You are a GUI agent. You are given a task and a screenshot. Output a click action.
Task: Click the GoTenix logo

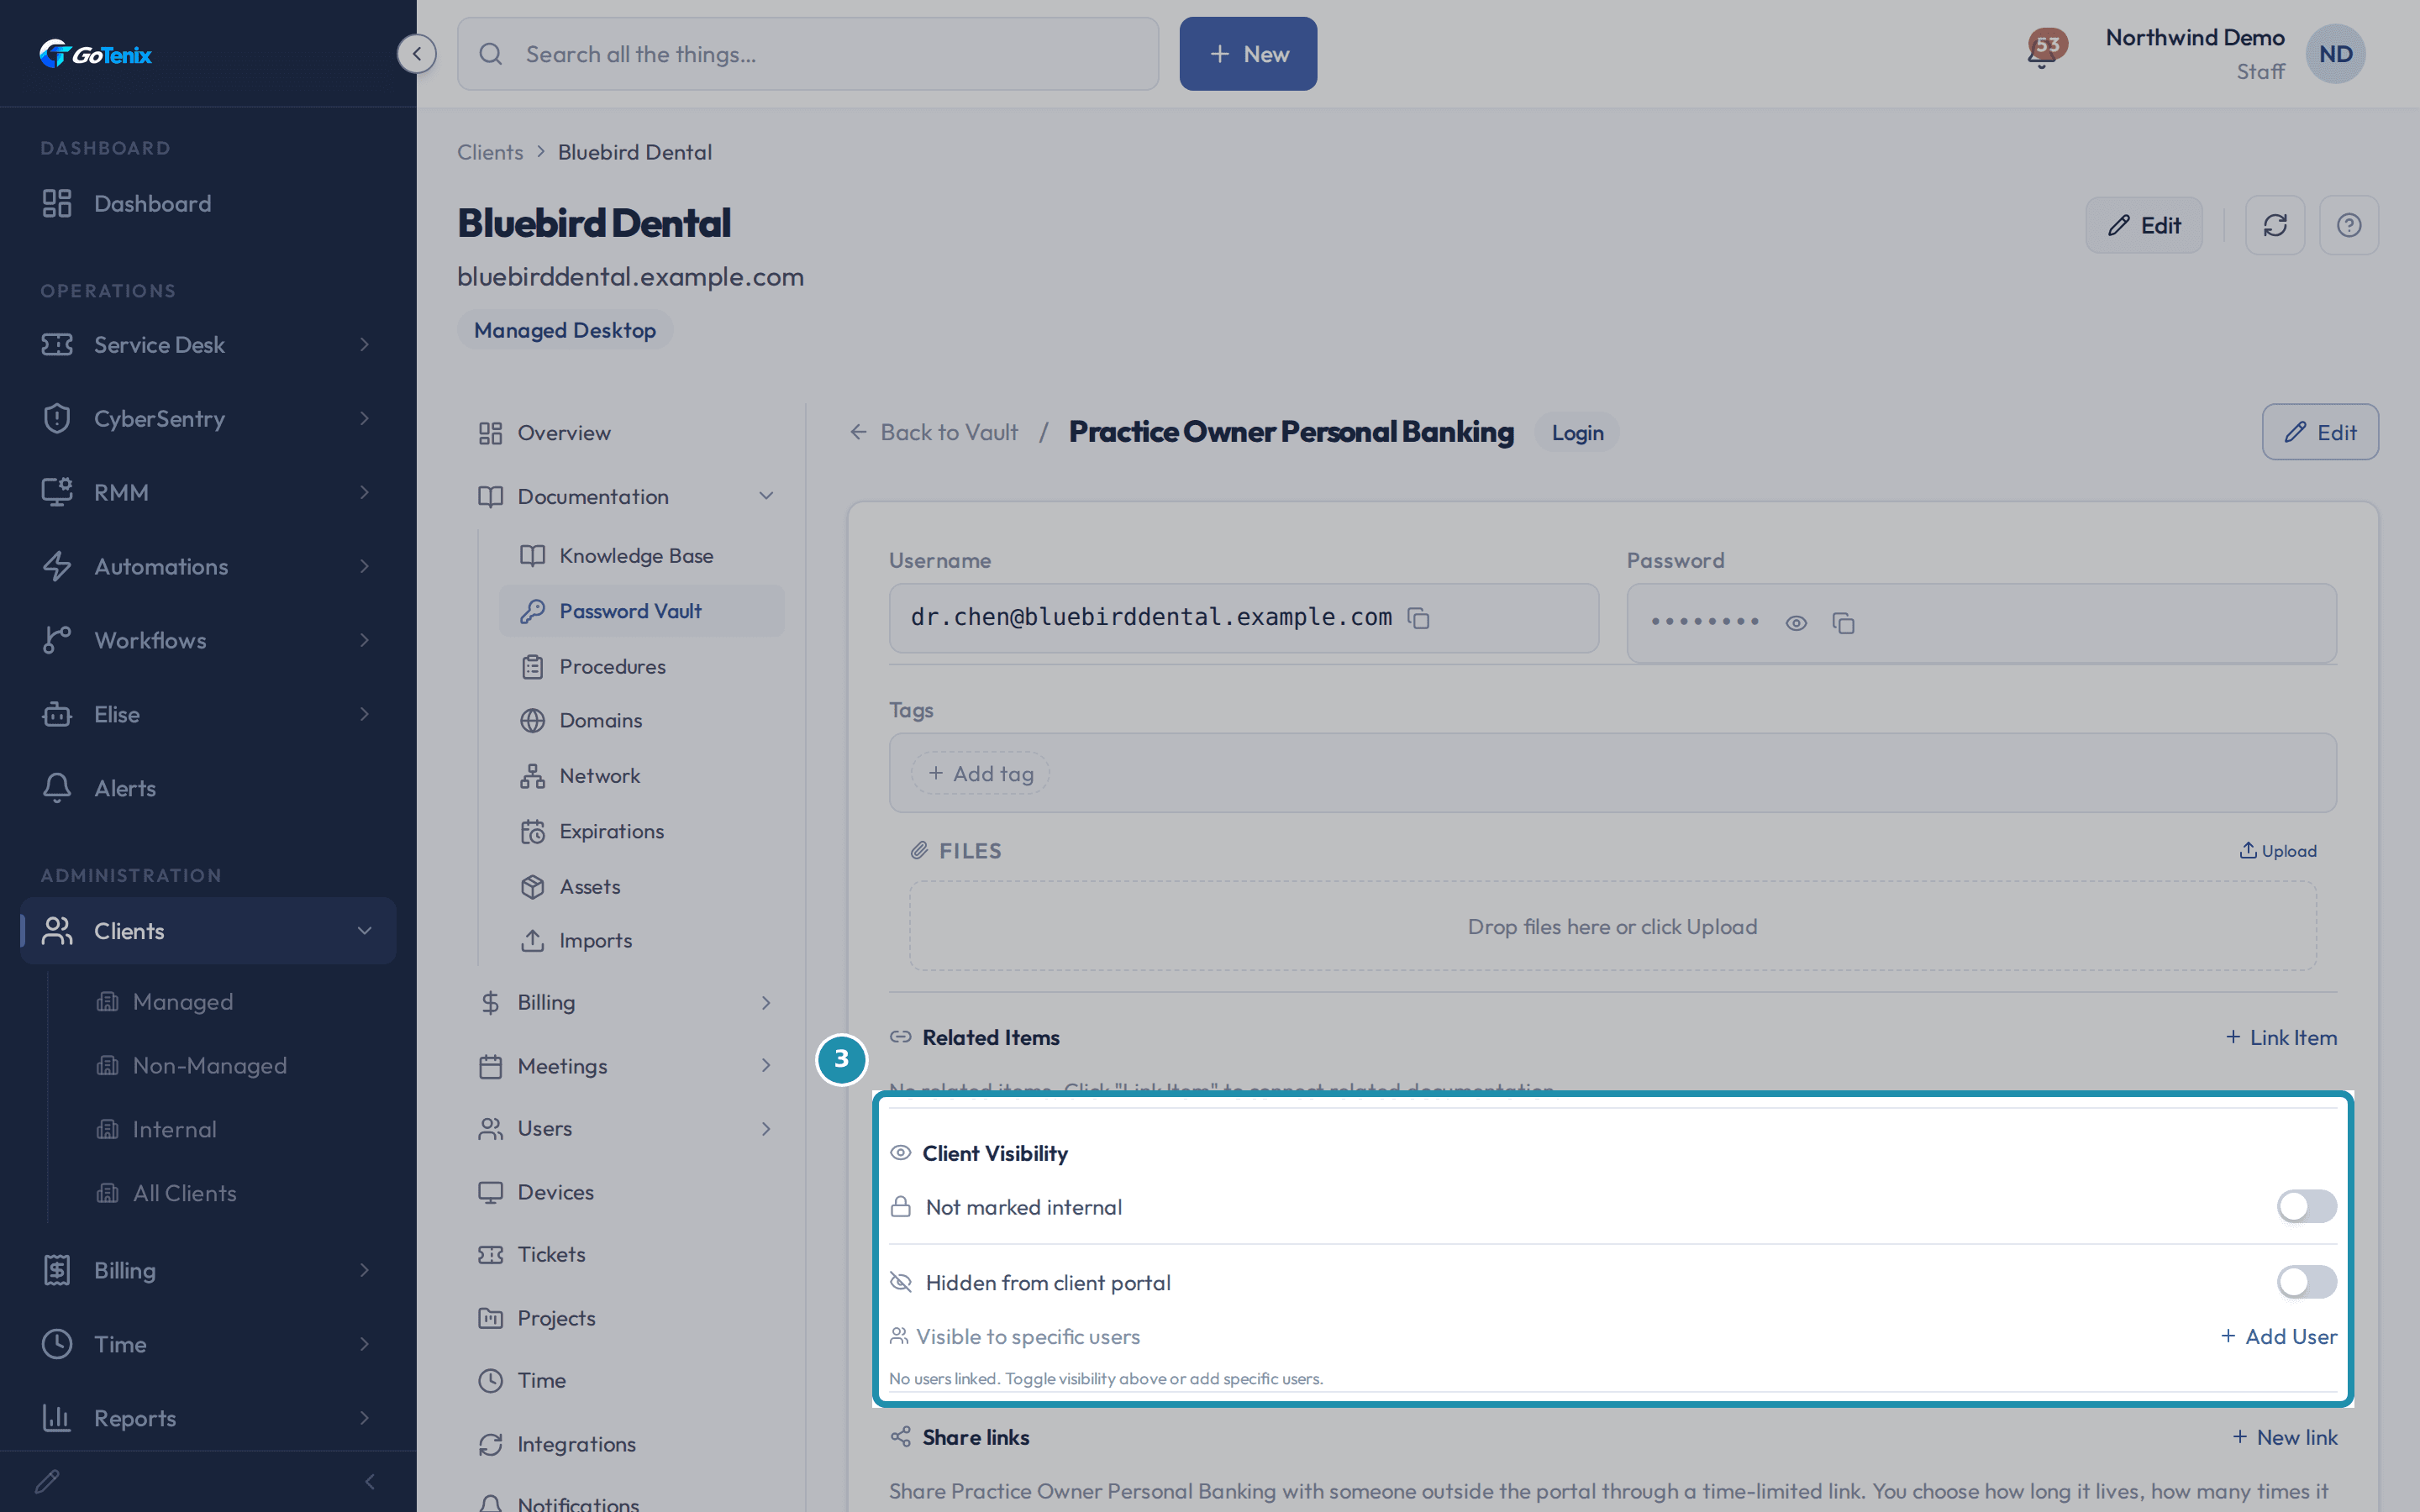point(96,54)
